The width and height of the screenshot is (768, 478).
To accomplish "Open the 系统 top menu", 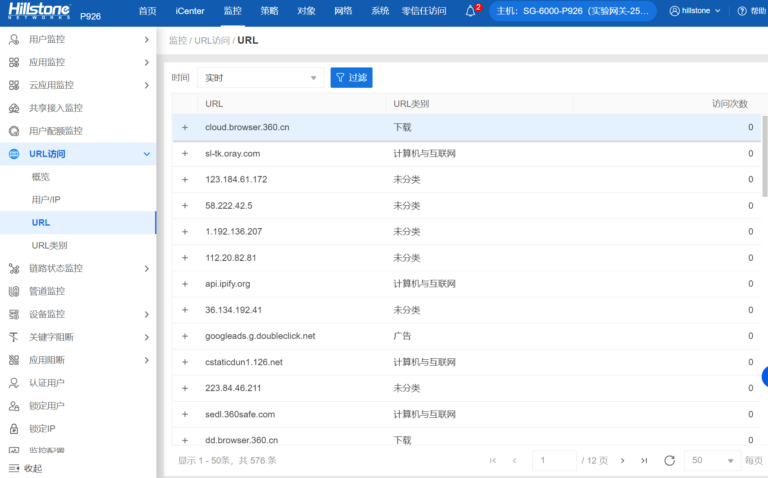I will pyautogui.click(x=380, y=11).
